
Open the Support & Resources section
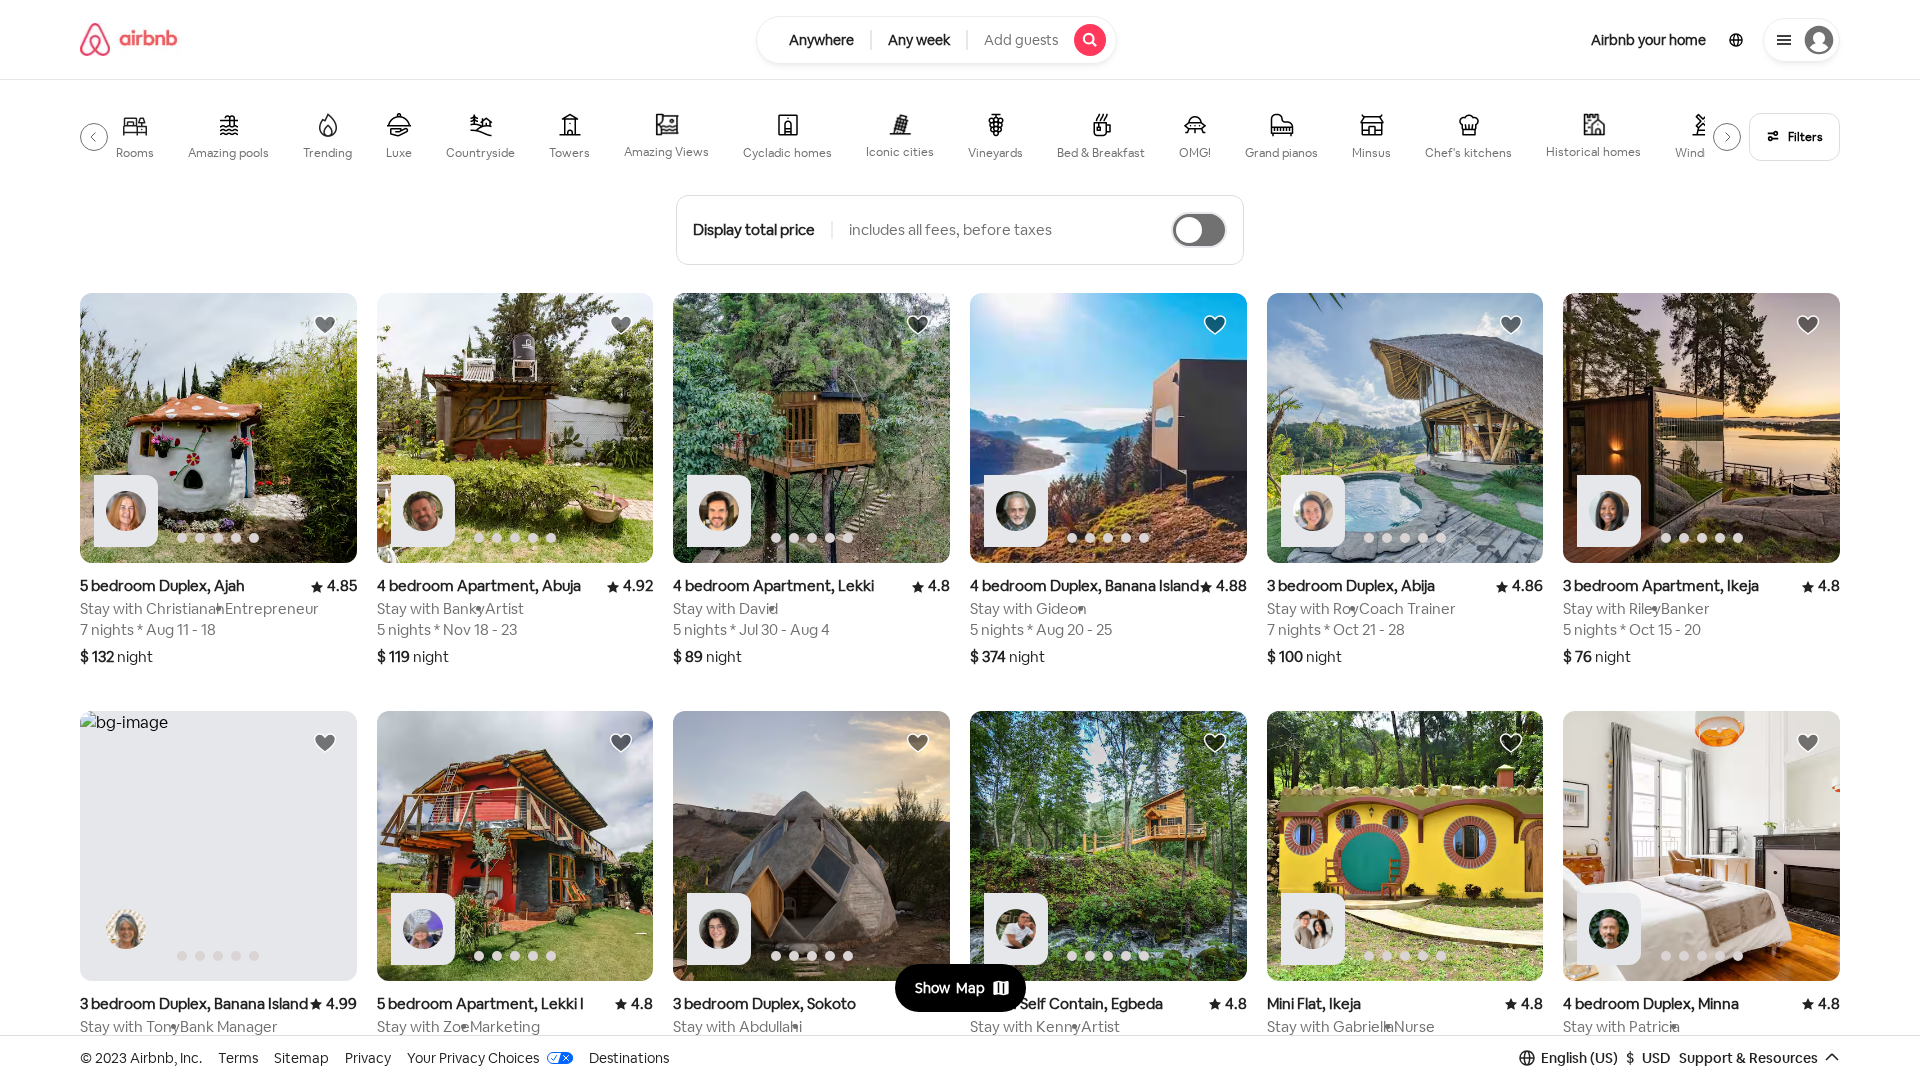click(x=1748, y=1057)
